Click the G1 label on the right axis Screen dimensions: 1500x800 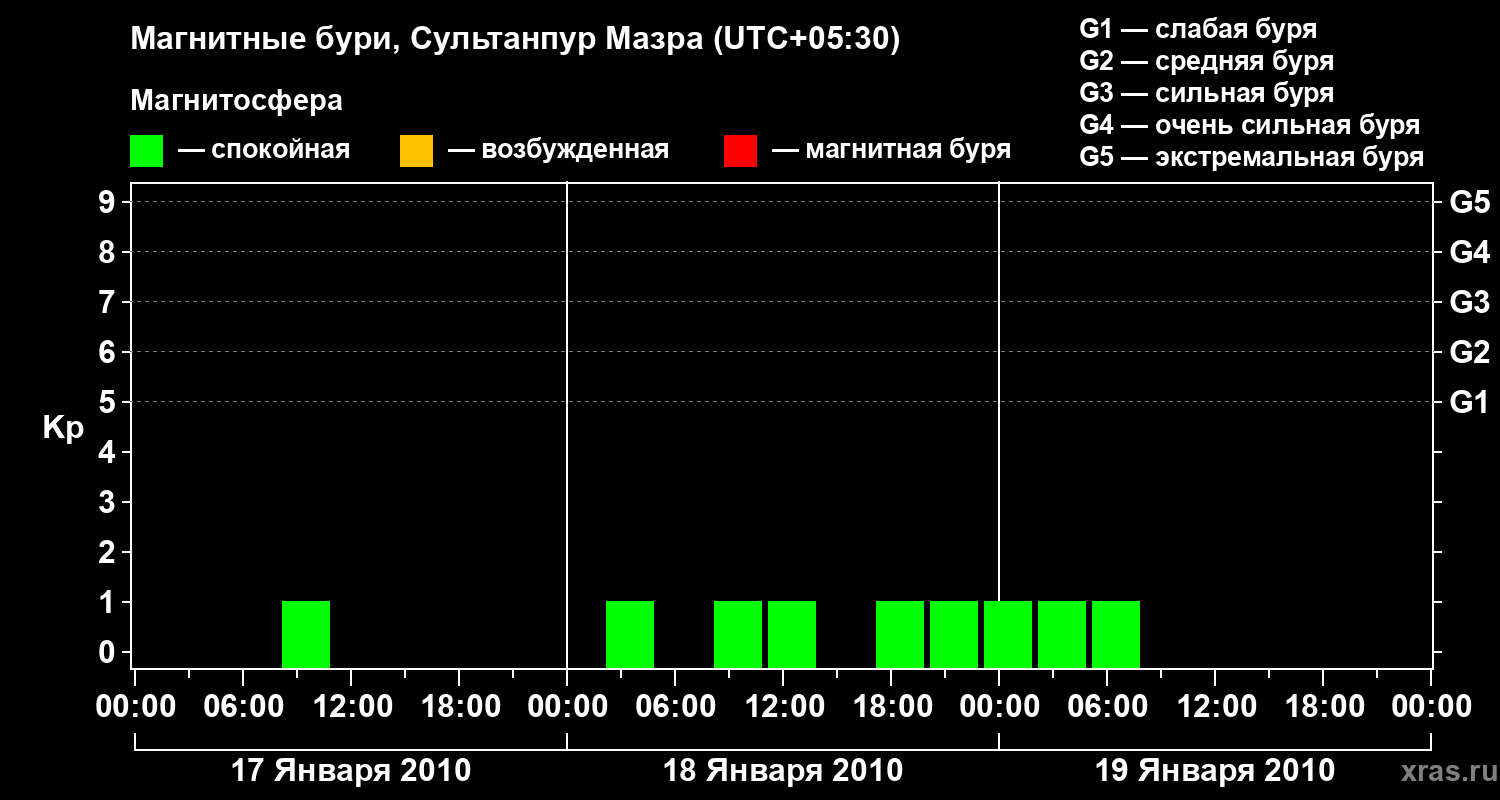coord(1469,403)
